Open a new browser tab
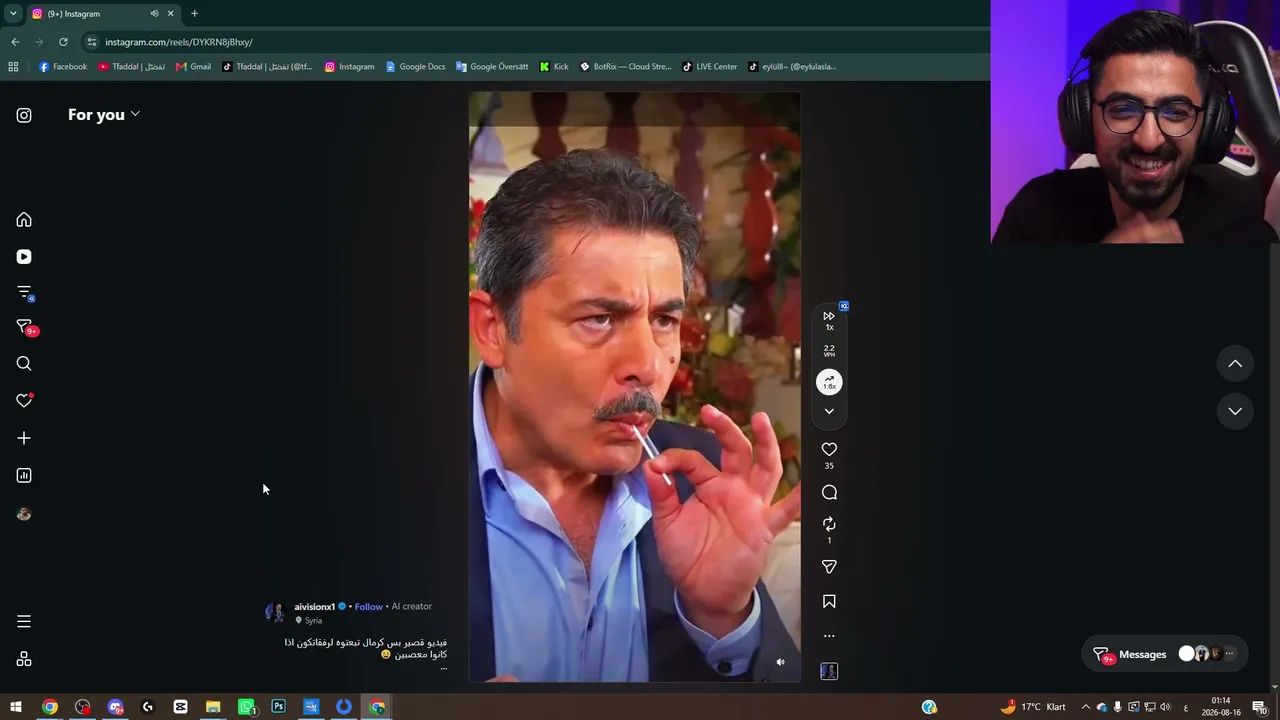1280x720 pixels. pyautogui.click(x=194, y=14)
